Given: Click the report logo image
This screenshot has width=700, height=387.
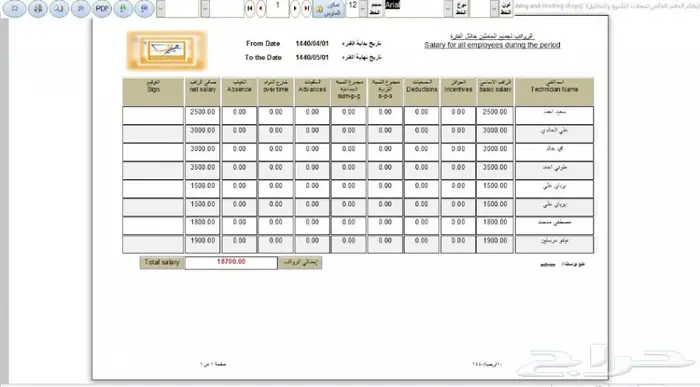Looking at the screenshot, I should (167, 50).
